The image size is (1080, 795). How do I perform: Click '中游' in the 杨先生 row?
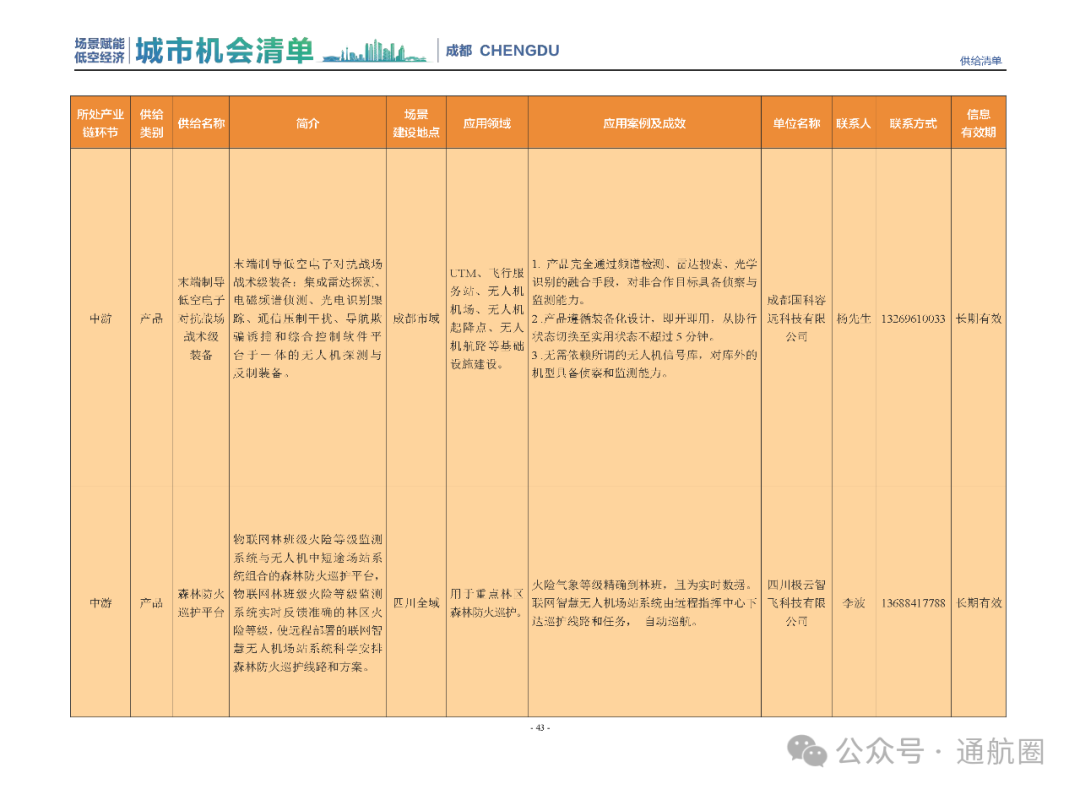(x=101, y=318)
